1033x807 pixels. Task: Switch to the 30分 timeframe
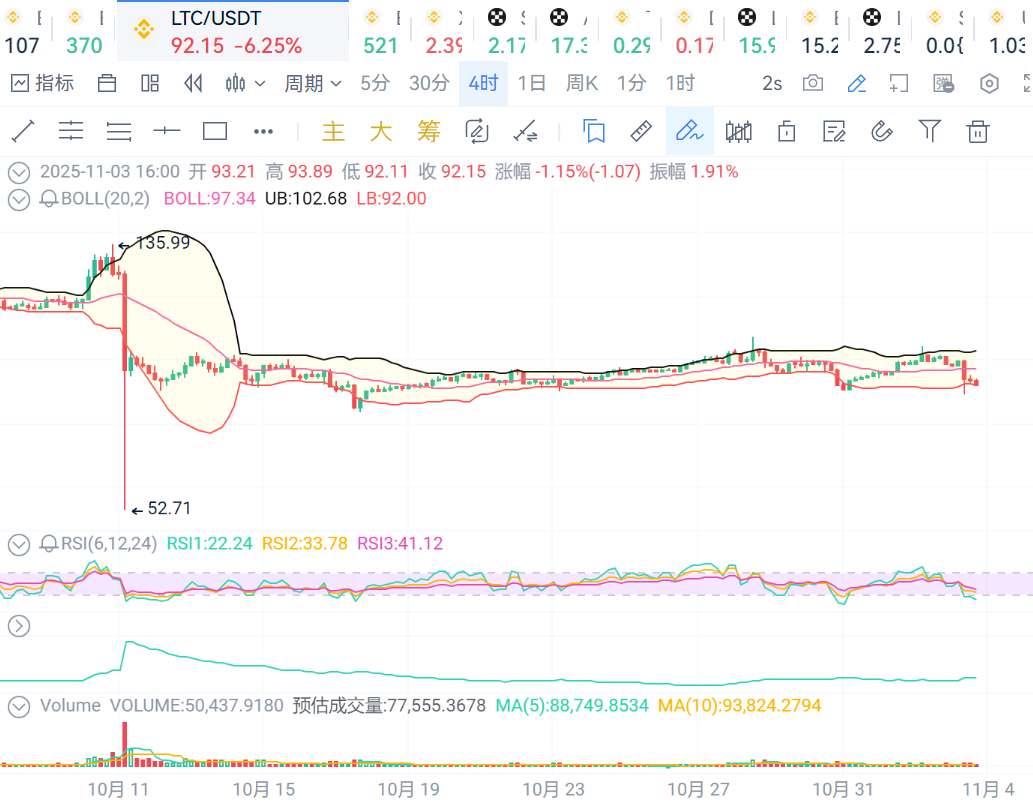(x=429, y=84)
